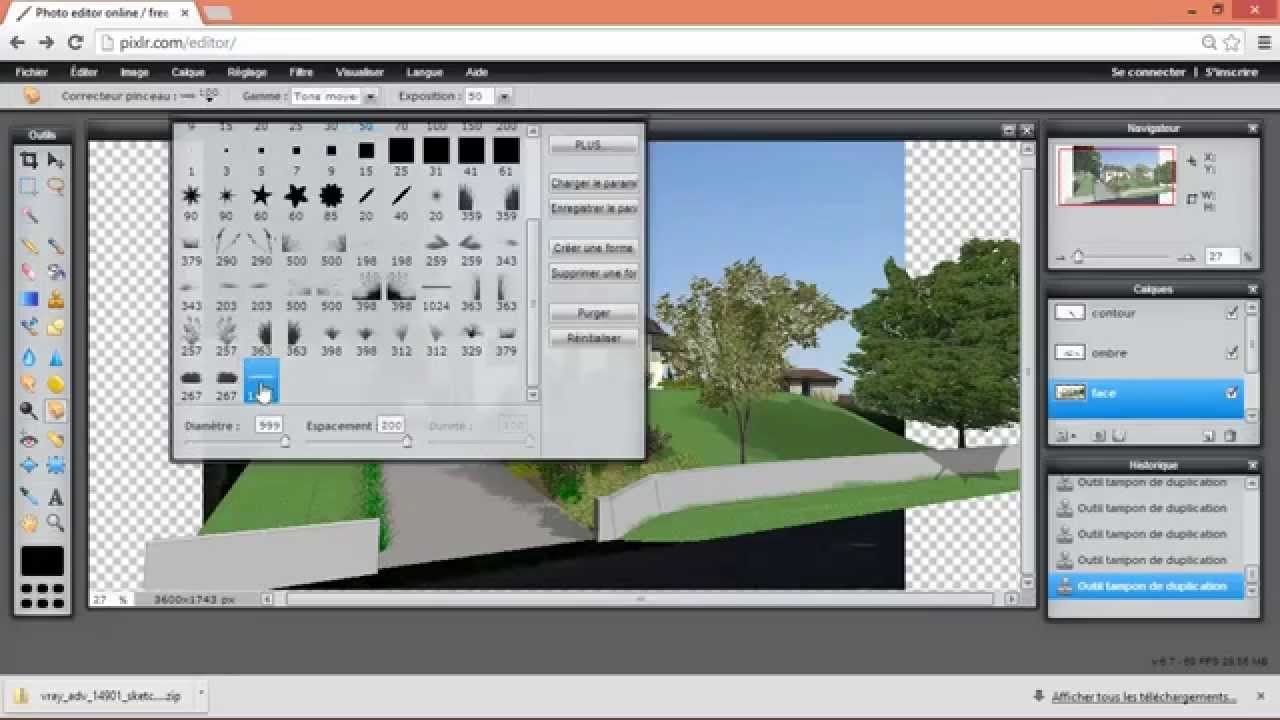Open the Réglage menu
Viewport: 1280px width, 720px height.
[247, 72]
